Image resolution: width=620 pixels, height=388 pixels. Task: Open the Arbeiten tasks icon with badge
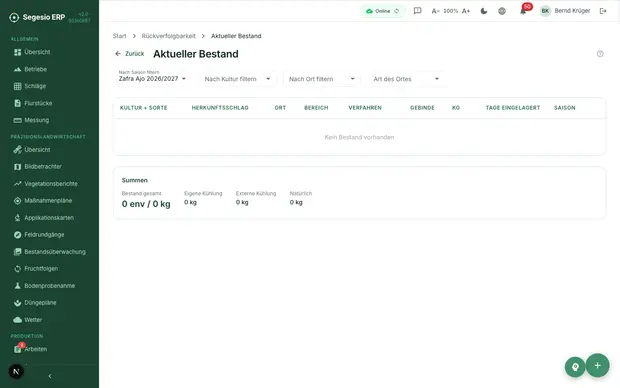click(18, 348)
